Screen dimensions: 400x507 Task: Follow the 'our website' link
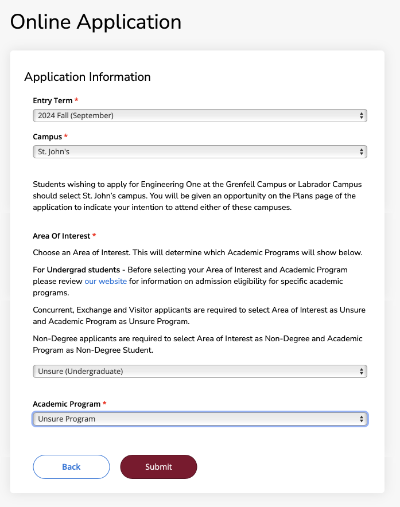tap(106, 281)
